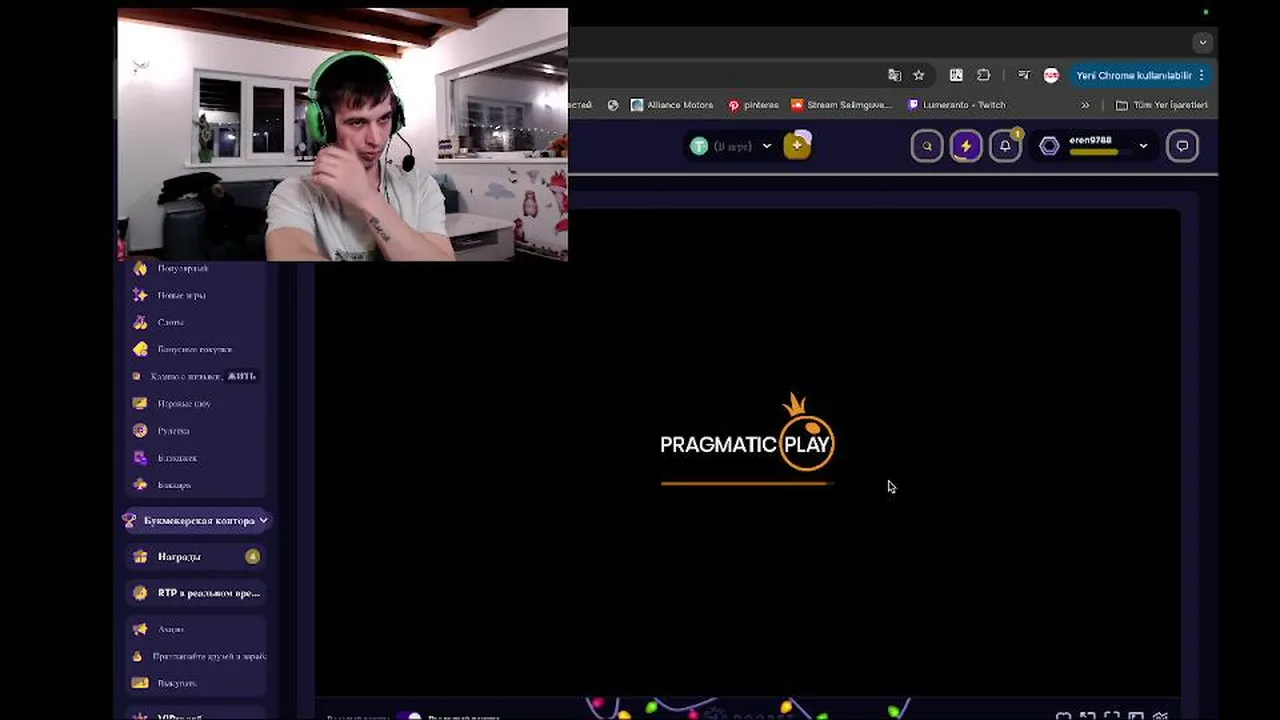Click the translate page icon in address bar
The height and width of the screenshot is (720, 1280).
[x=894, y=75]
